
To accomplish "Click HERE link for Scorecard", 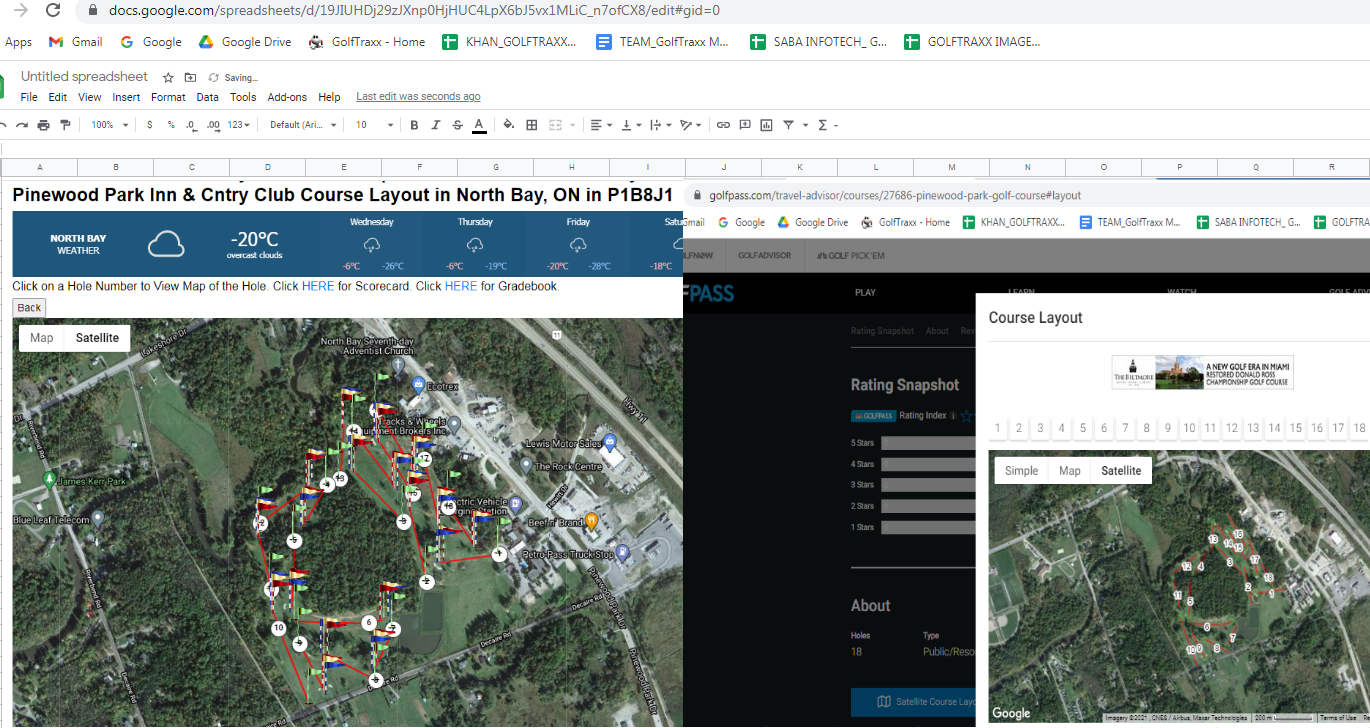I will [318, 286].
